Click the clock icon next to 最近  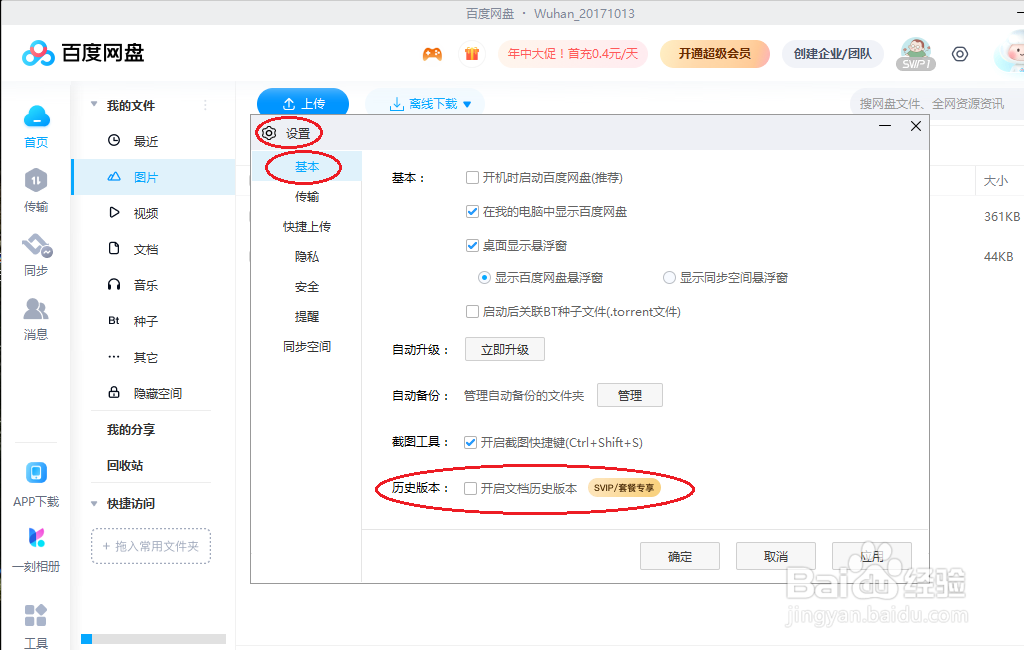114,140
